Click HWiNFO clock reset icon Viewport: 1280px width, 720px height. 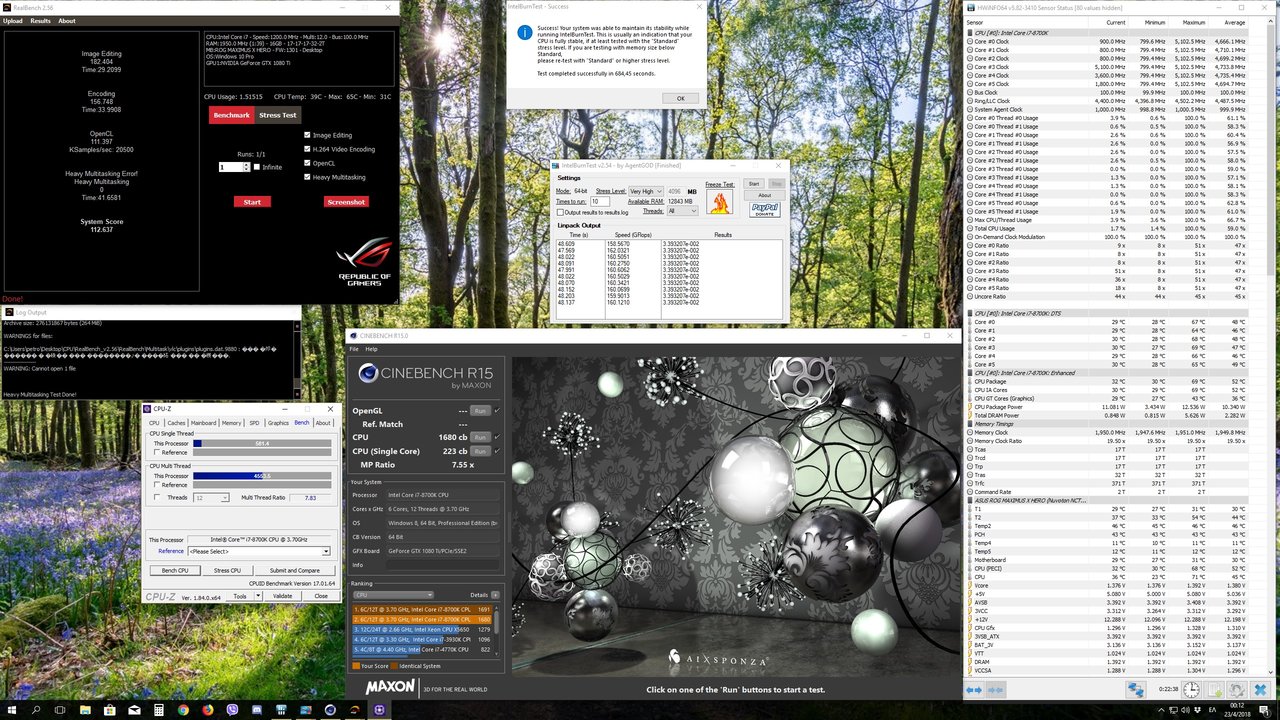[x=1191, y=690]
